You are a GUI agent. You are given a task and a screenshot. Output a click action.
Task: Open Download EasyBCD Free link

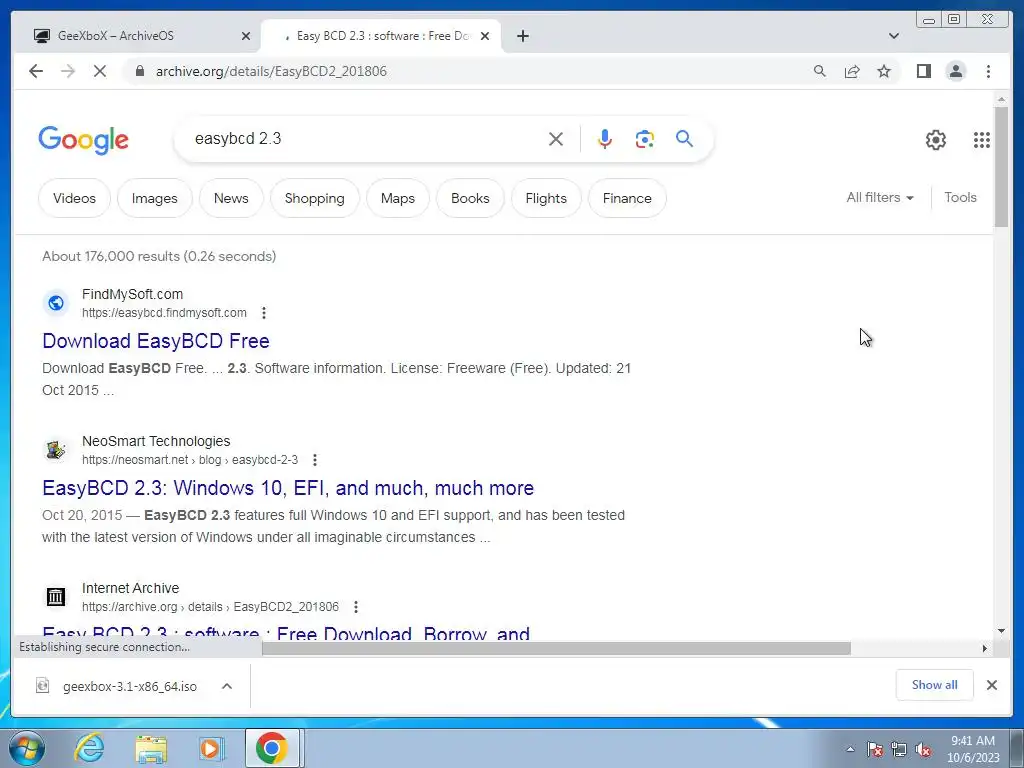coord(156,341)
